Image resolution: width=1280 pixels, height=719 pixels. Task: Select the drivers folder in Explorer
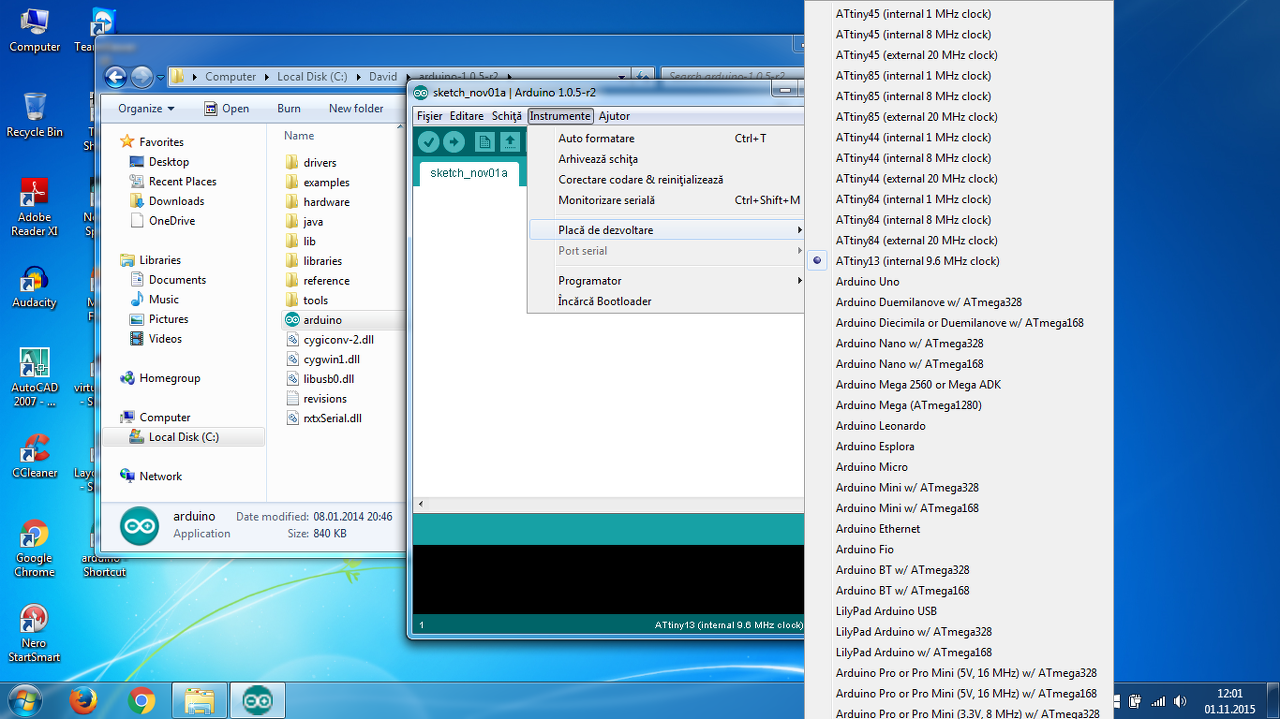(320, 163)
